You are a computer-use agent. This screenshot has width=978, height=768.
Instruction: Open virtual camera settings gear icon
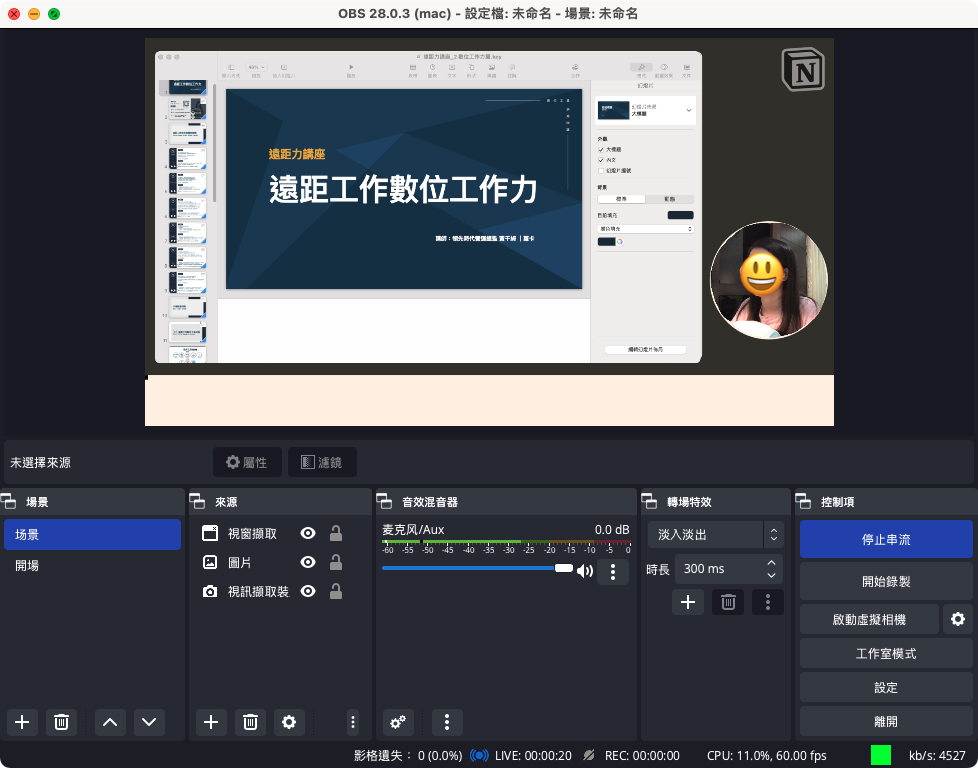click(958, 619)
